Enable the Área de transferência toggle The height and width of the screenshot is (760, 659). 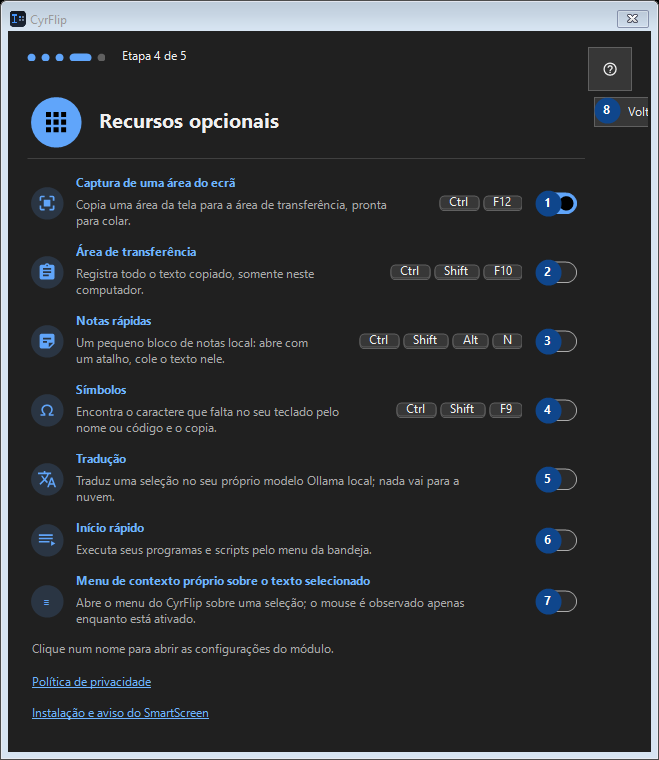tap(556, 272)
